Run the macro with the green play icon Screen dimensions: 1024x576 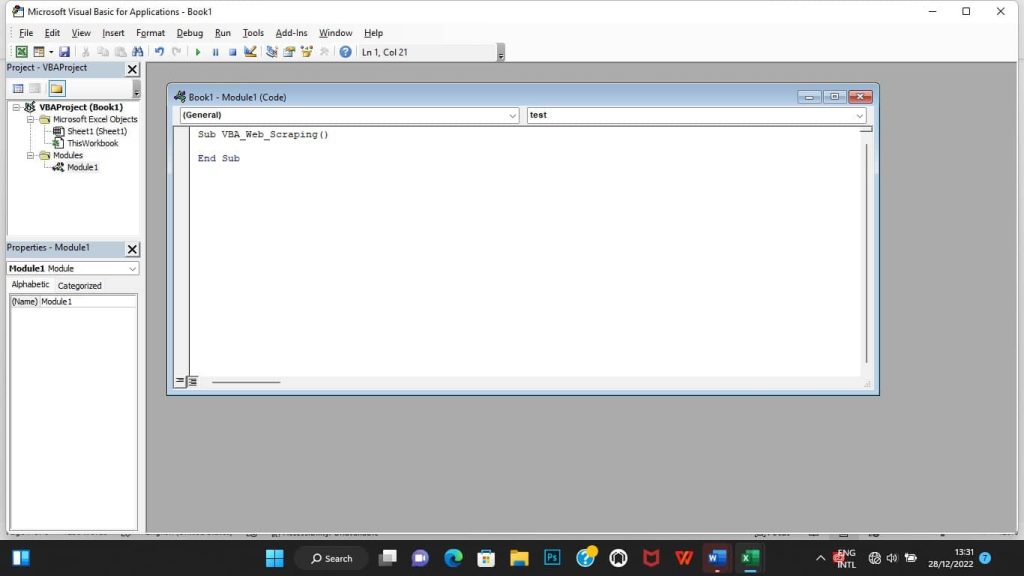click(197, 52)
